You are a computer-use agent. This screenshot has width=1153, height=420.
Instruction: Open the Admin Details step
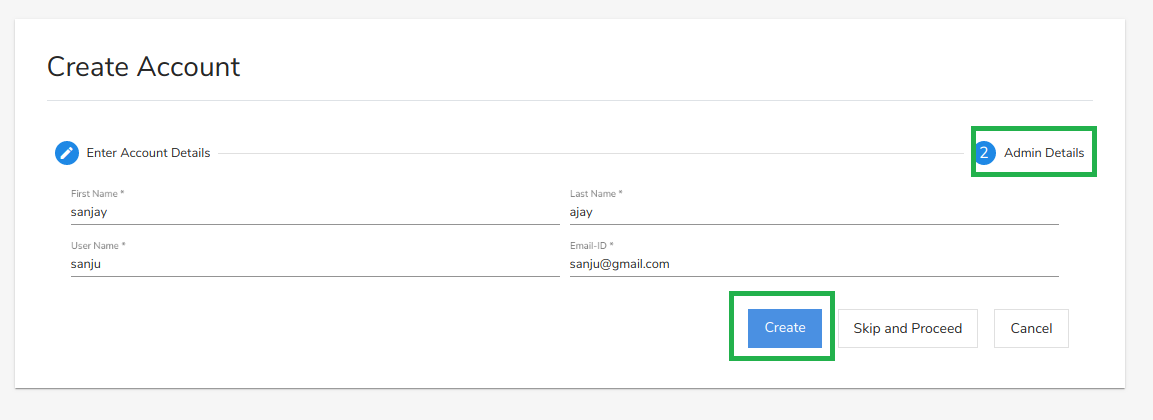[1044, 153]
